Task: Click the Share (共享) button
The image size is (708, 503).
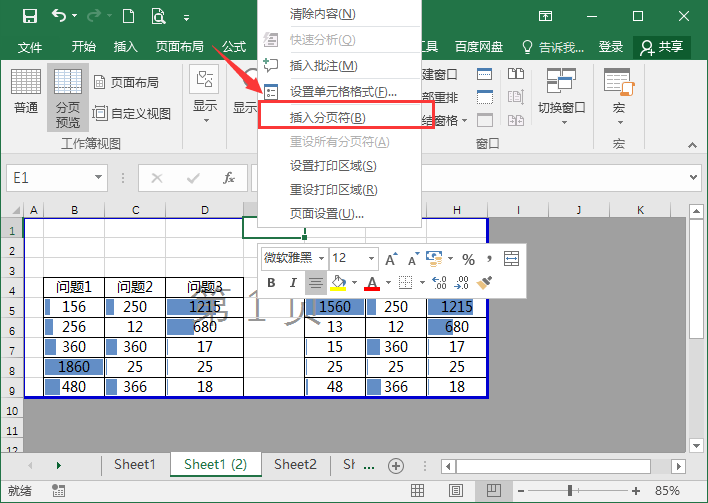Action: [x=662, y=47]
